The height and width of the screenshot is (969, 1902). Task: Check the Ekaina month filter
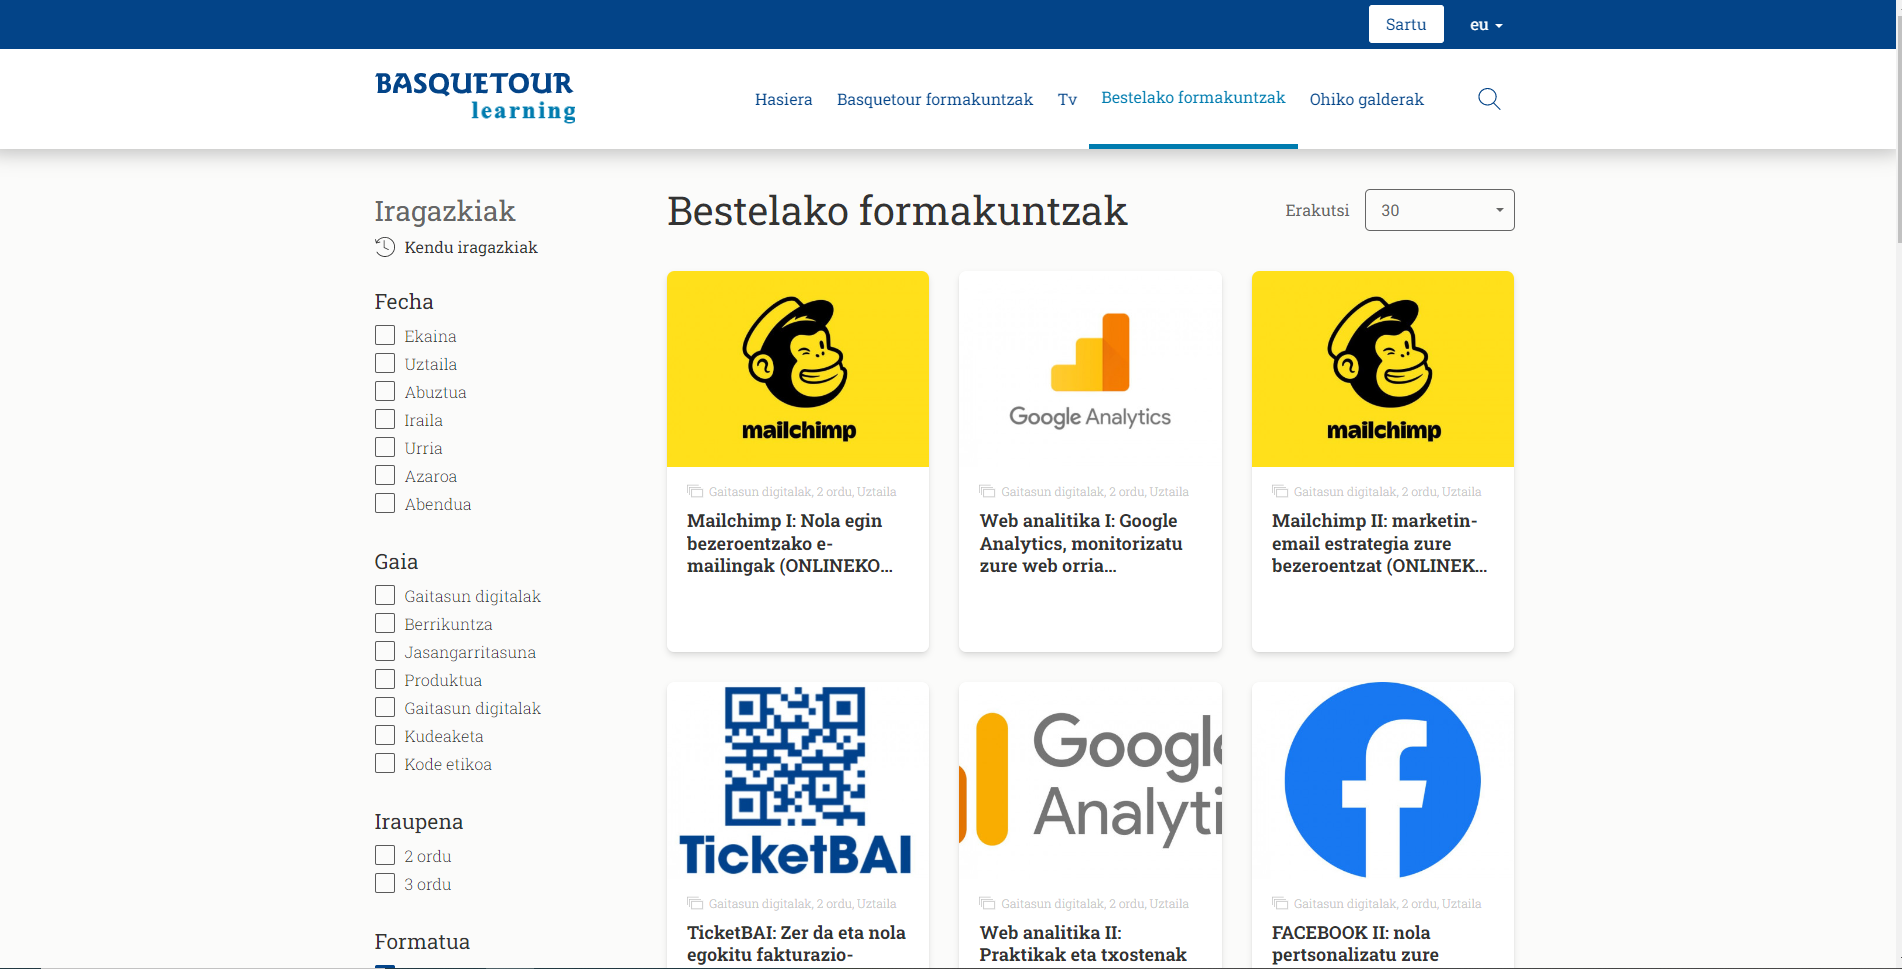tap(385, 335)
